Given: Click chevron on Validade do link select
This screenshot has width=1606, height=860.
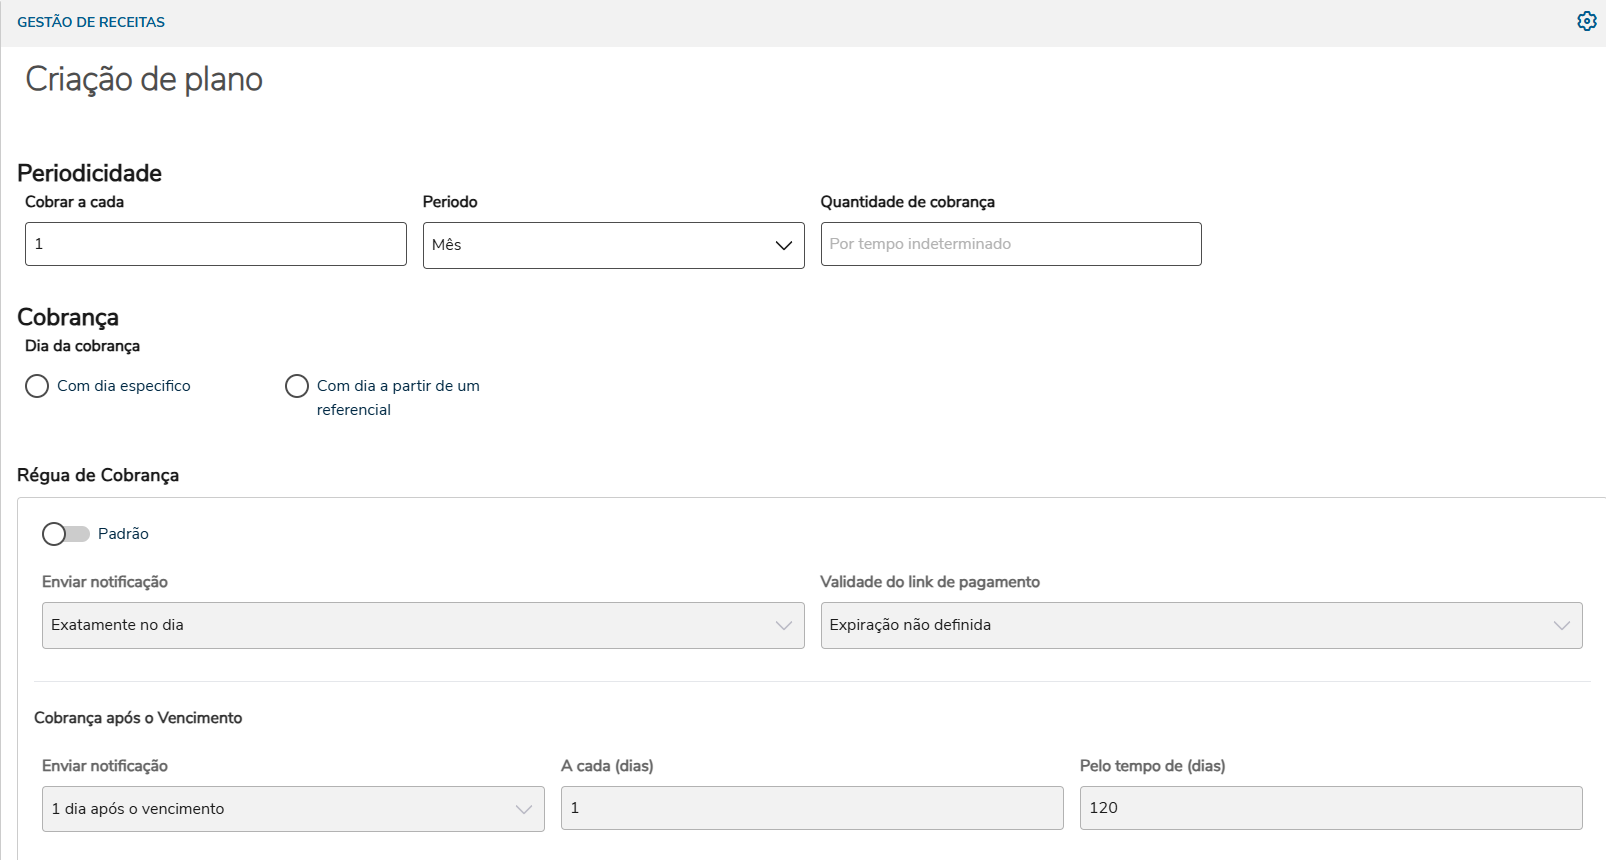Looking at the screenshot, I should (1561, 625).
